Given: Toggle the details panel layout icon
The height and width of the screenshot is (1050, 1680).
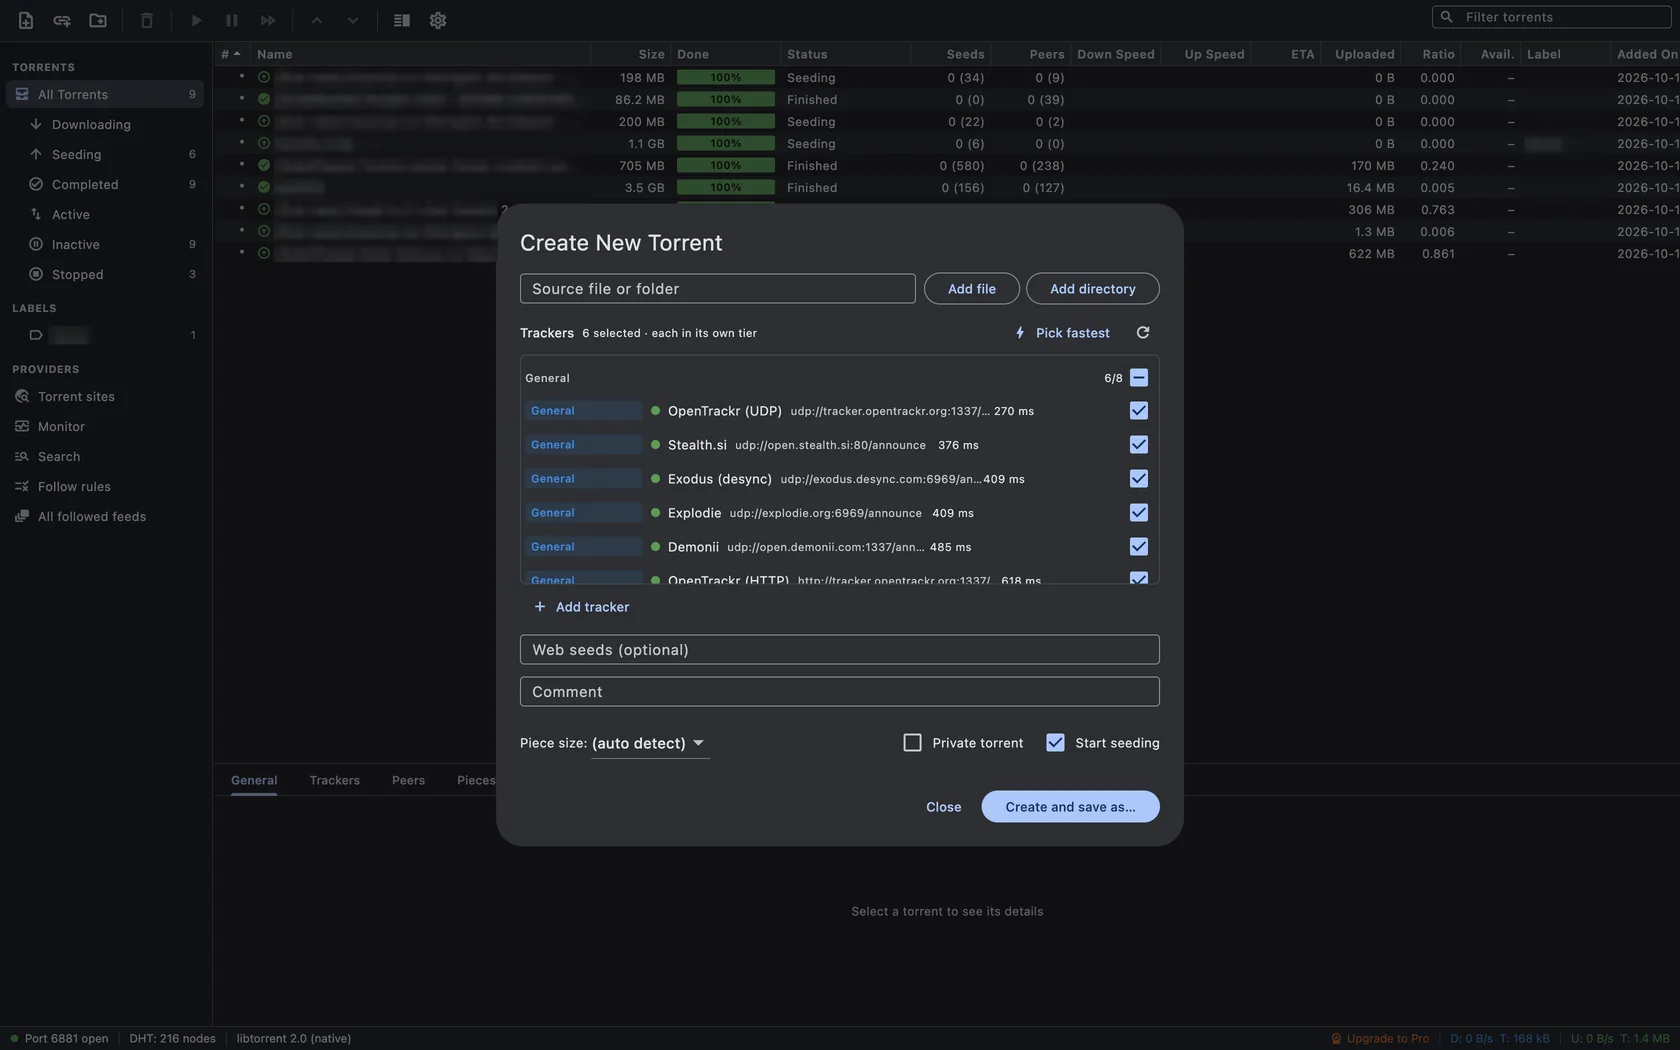Looking at the screenshot, I should [x=402, y=20].
